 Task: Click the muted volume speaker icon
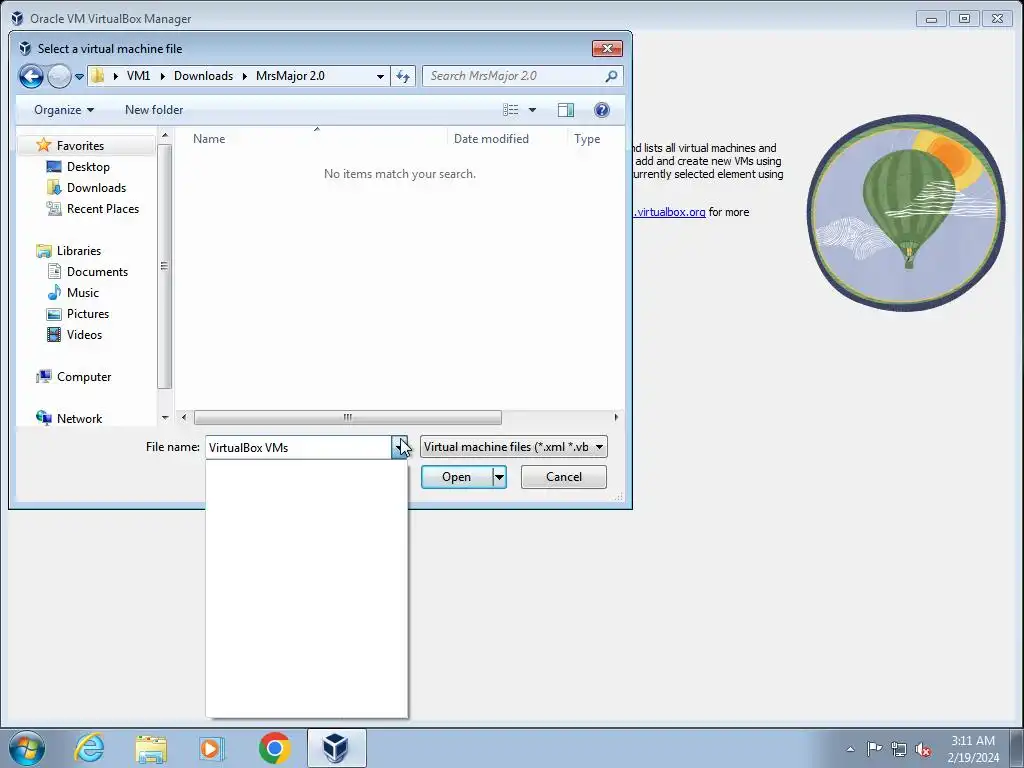[923, 749]
